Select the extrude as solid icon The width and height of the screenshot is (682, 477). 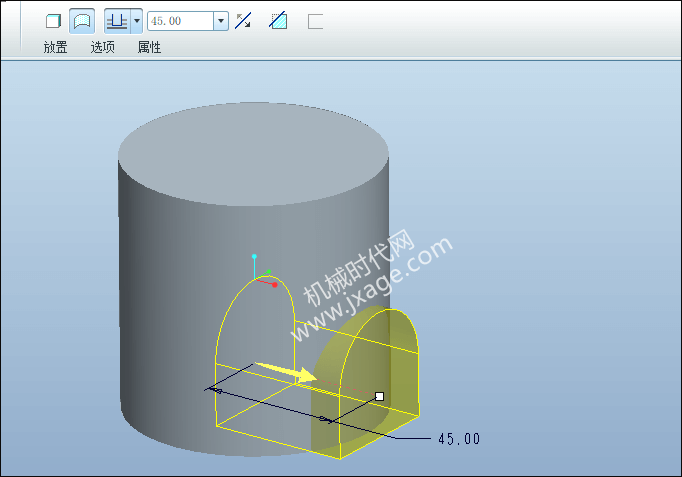point(53,21)
